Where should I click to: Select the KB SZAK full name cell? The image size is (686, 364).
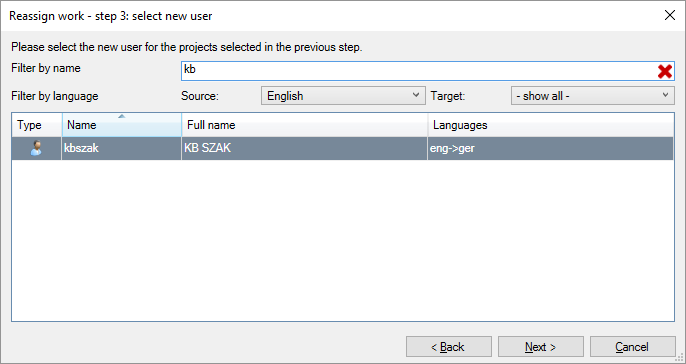(x=304, y=148)
